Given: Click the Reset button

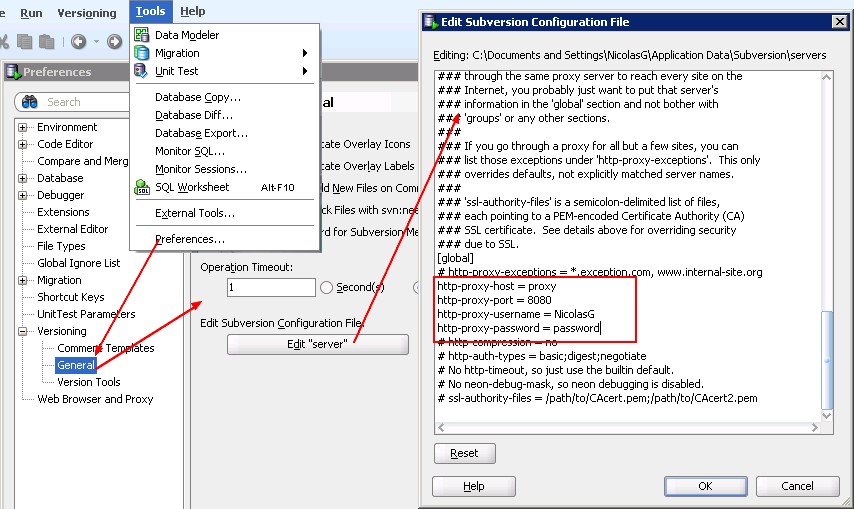Looking at the screenshot, I should pyautogui.click(x=464, y=453).
